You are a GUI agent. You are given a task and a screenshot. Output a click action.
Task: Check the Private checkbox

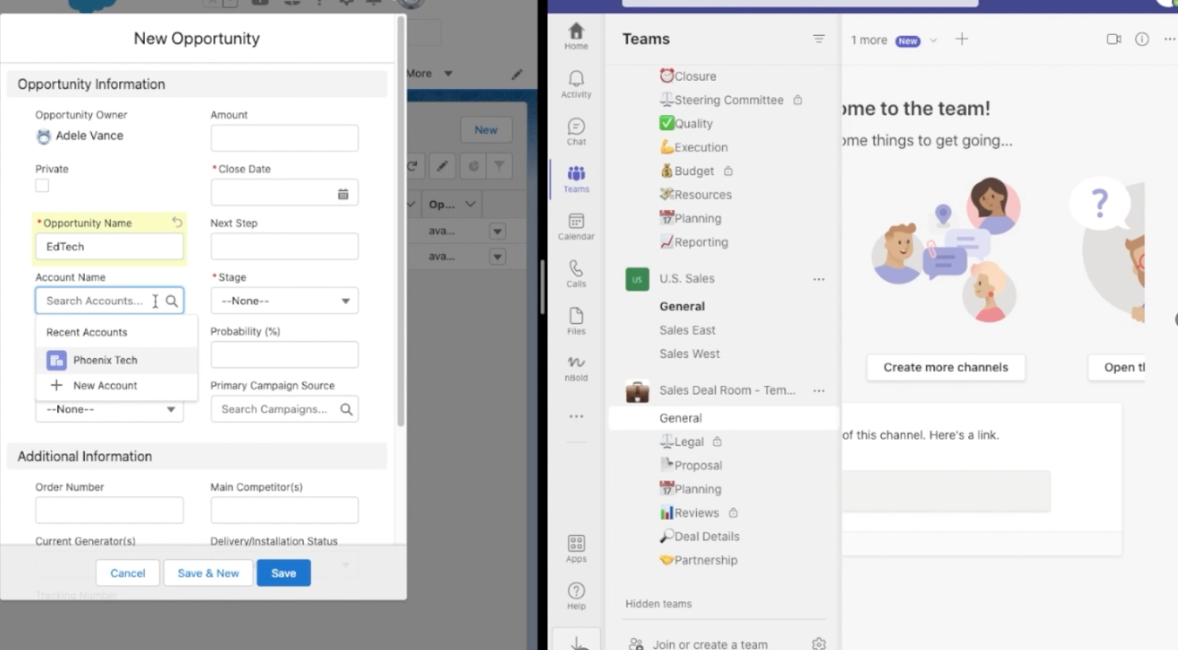point(42,186)
